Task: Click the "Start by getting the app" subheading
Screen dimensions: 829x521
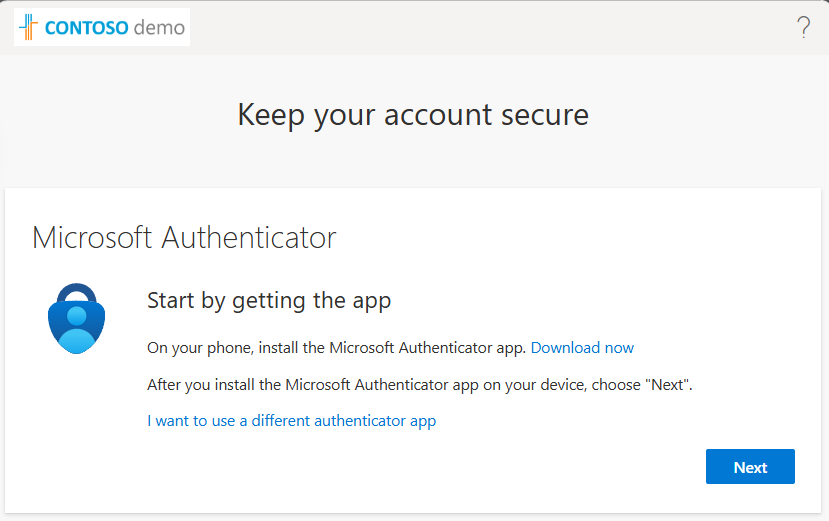Action: 269,300
